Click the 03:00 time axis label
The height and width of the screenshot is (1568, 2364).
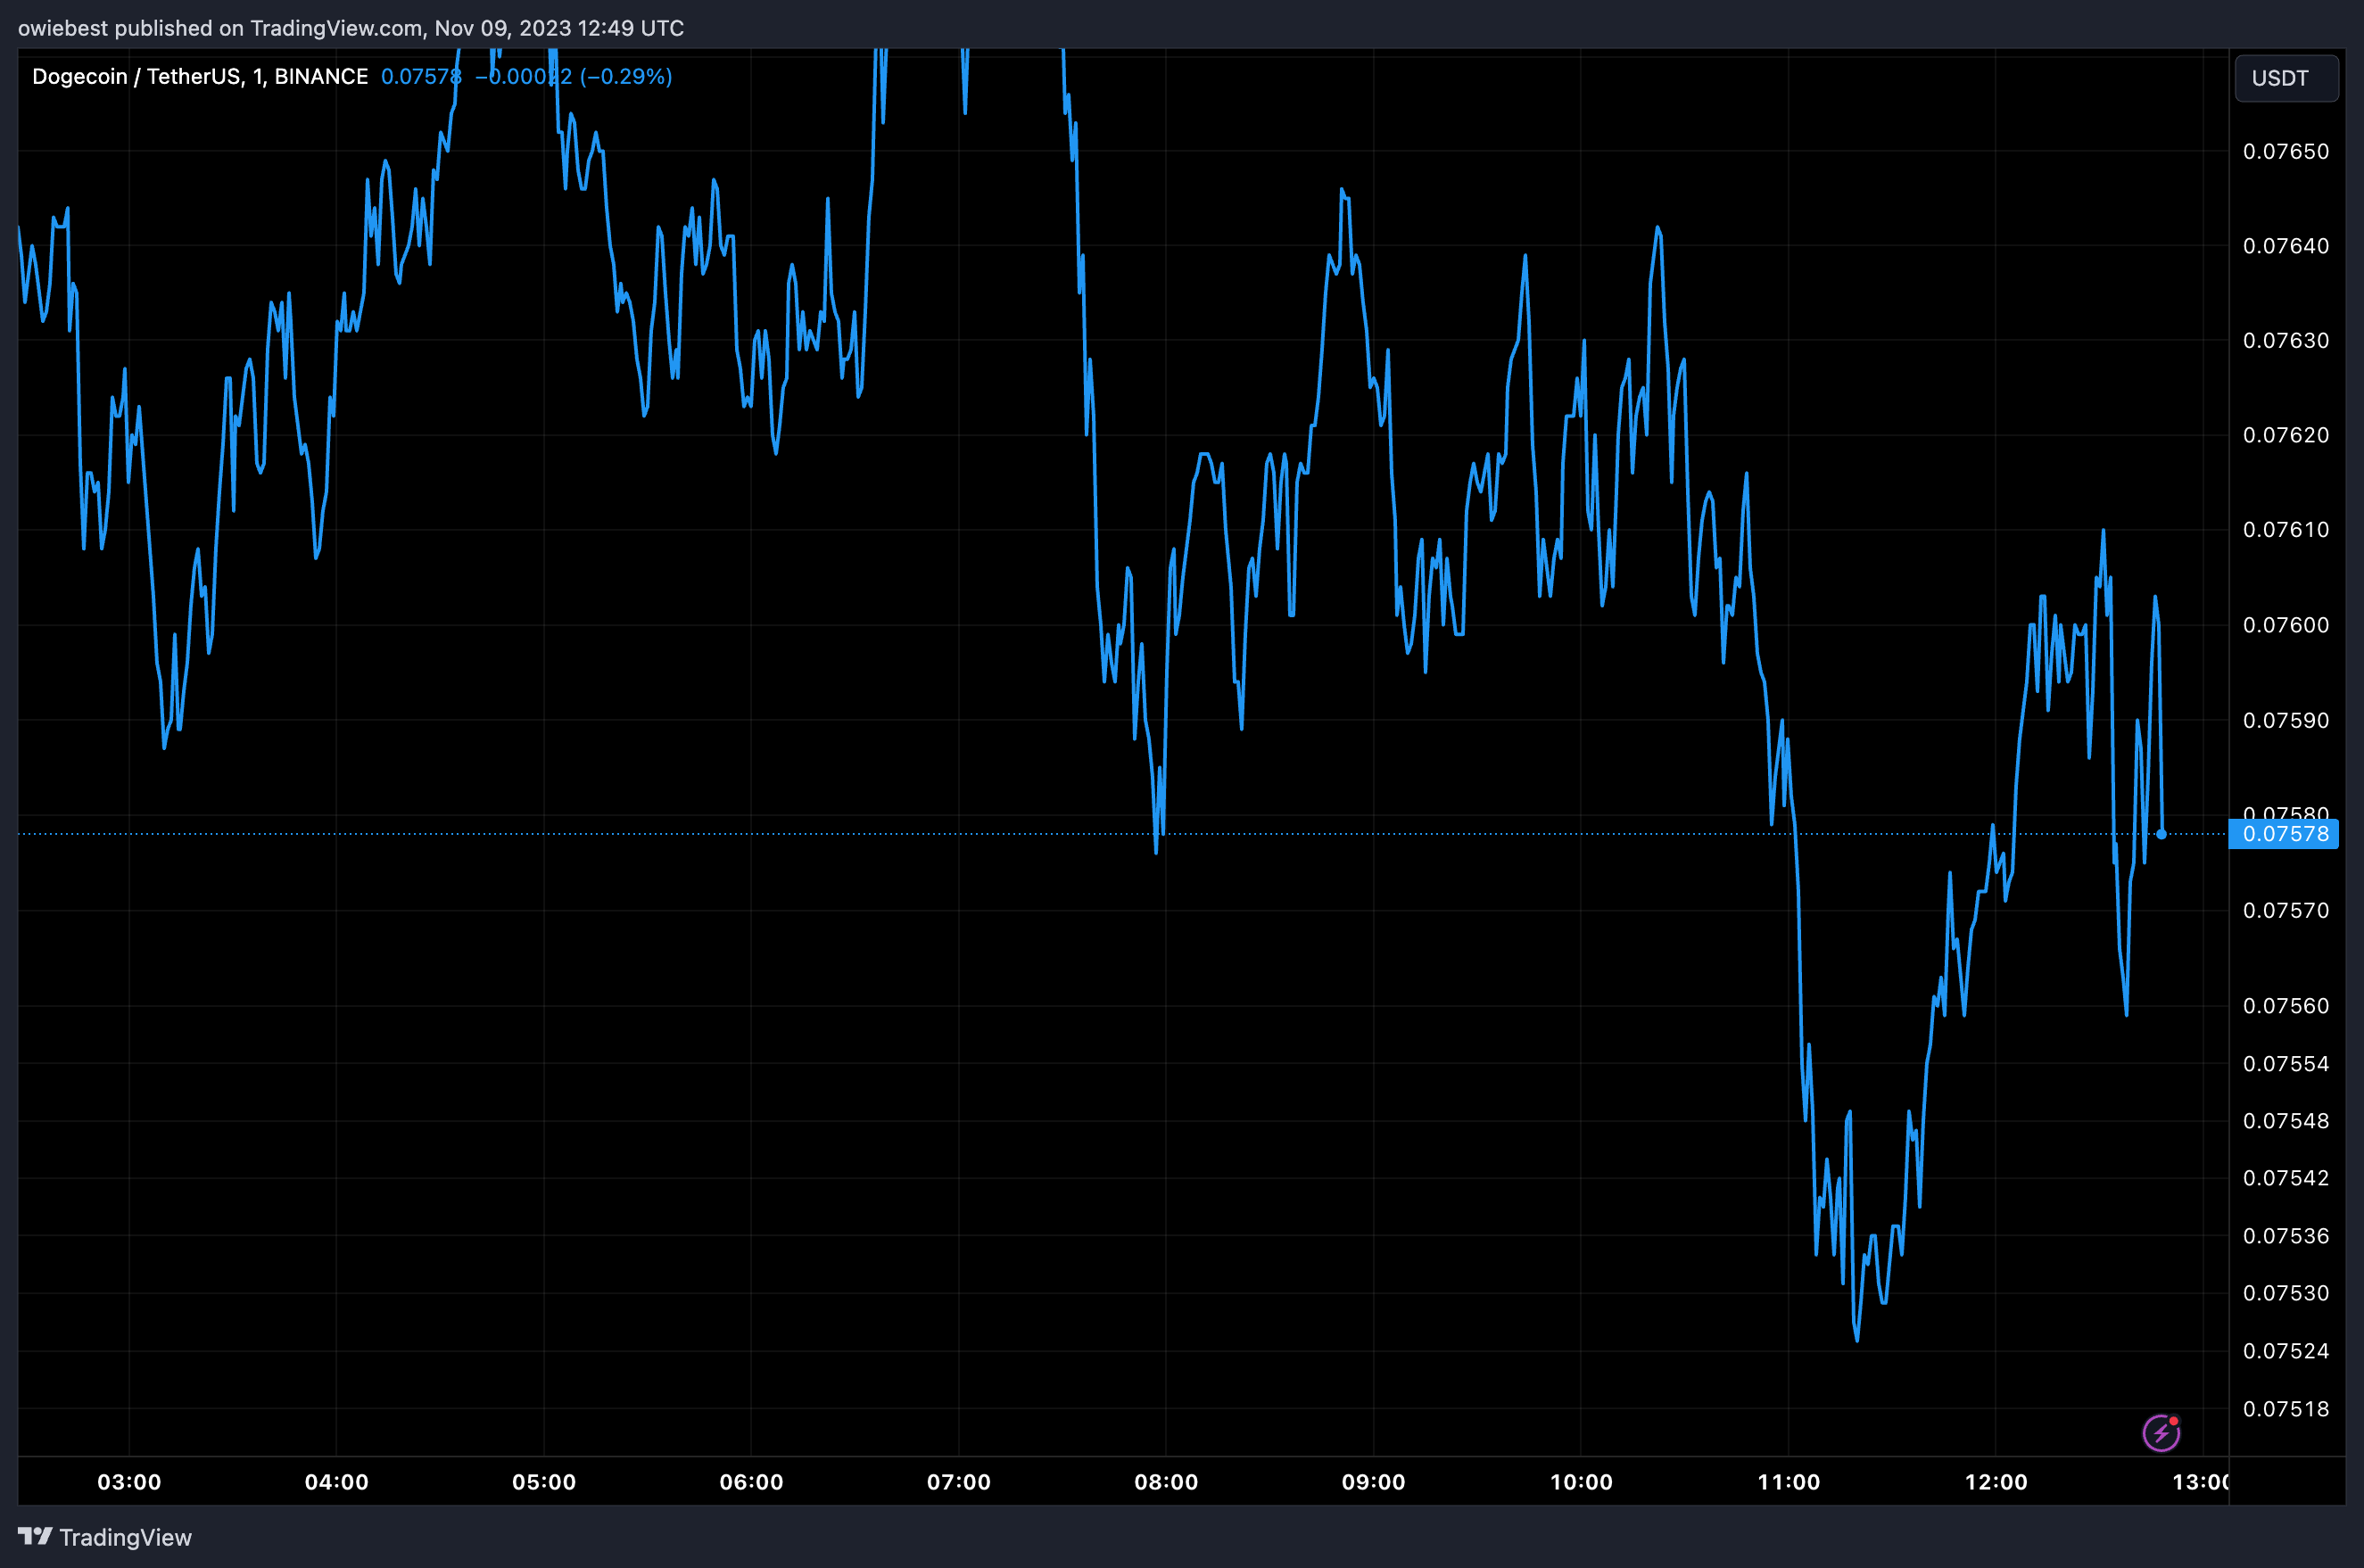coord(129,1482)
